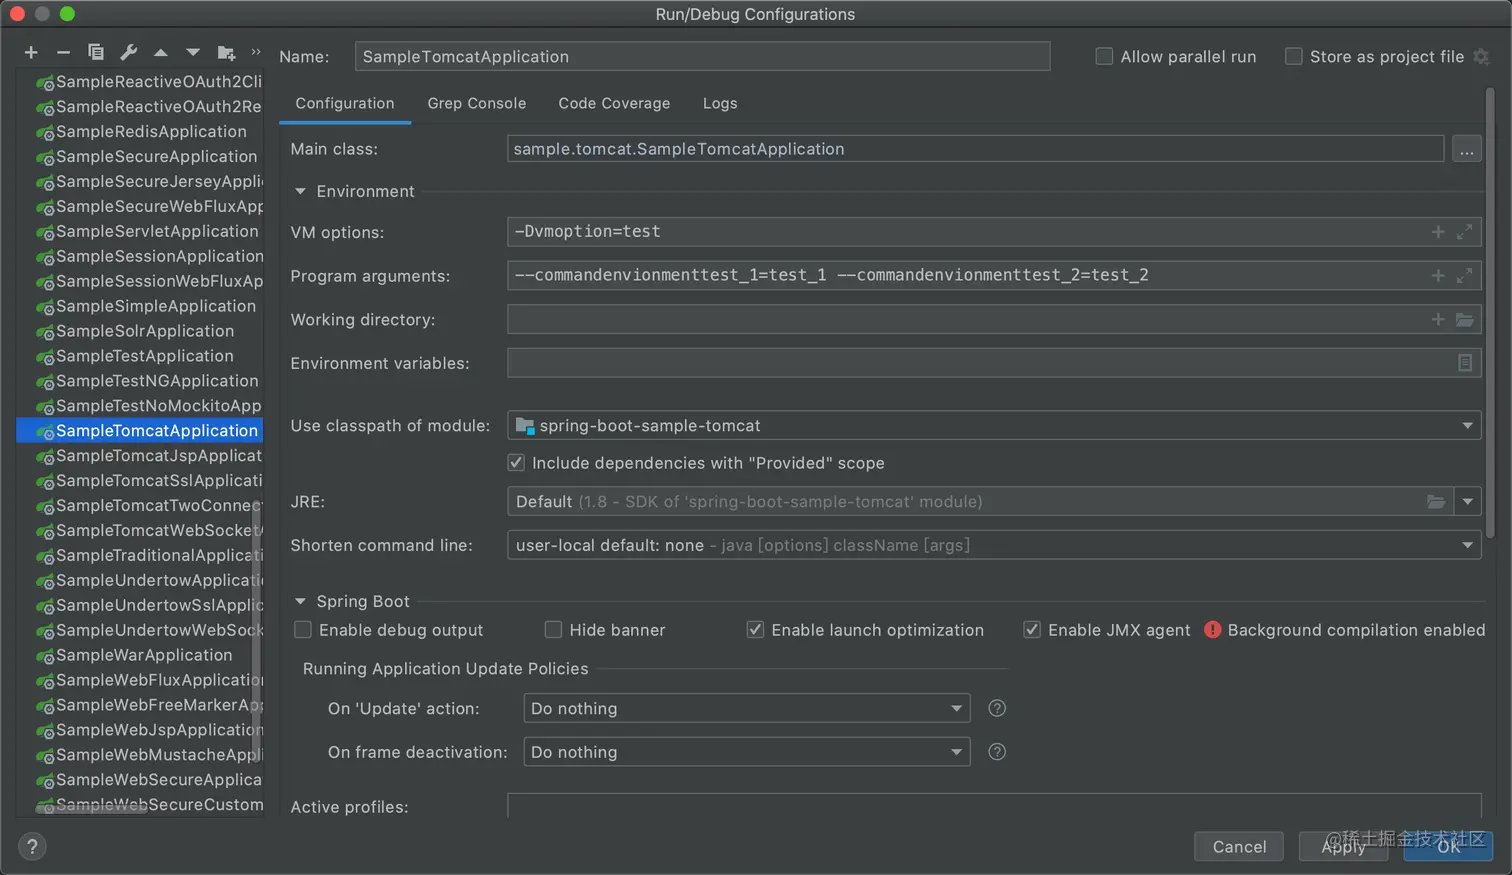Confirm with the OK button
The width and height of the screenshot is (1512, 875).
click(x=1449, y=847)
